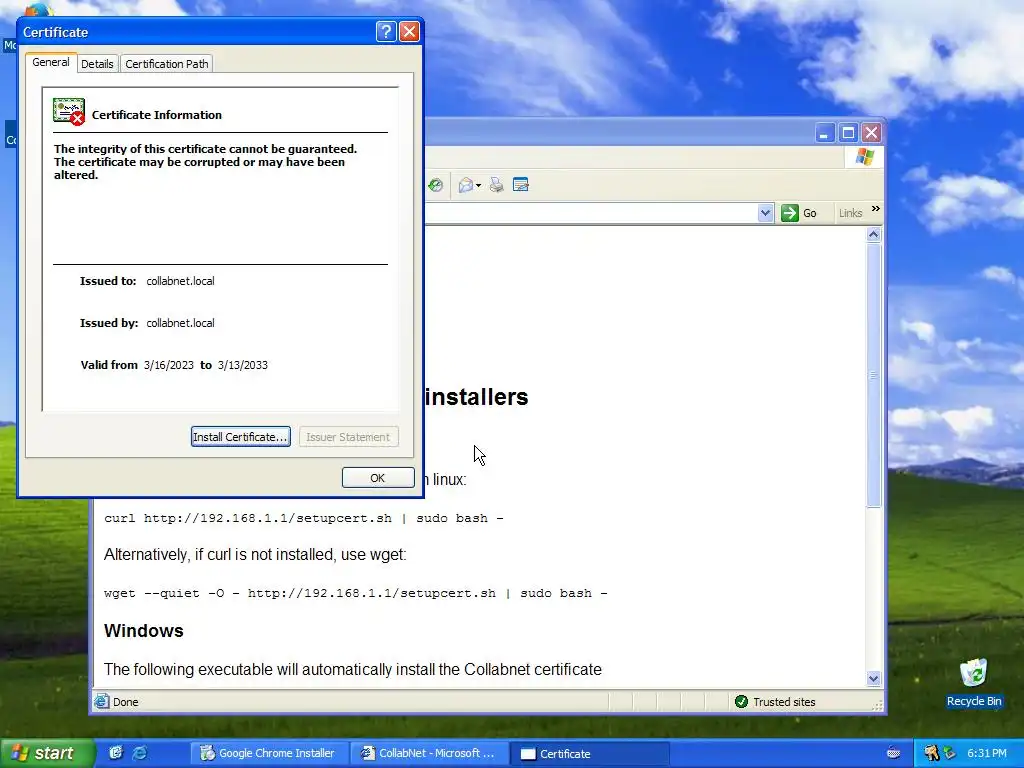Confirm the Certificate dialog with OK
This screenshot has height=768, width=1024.
(377, 477)
